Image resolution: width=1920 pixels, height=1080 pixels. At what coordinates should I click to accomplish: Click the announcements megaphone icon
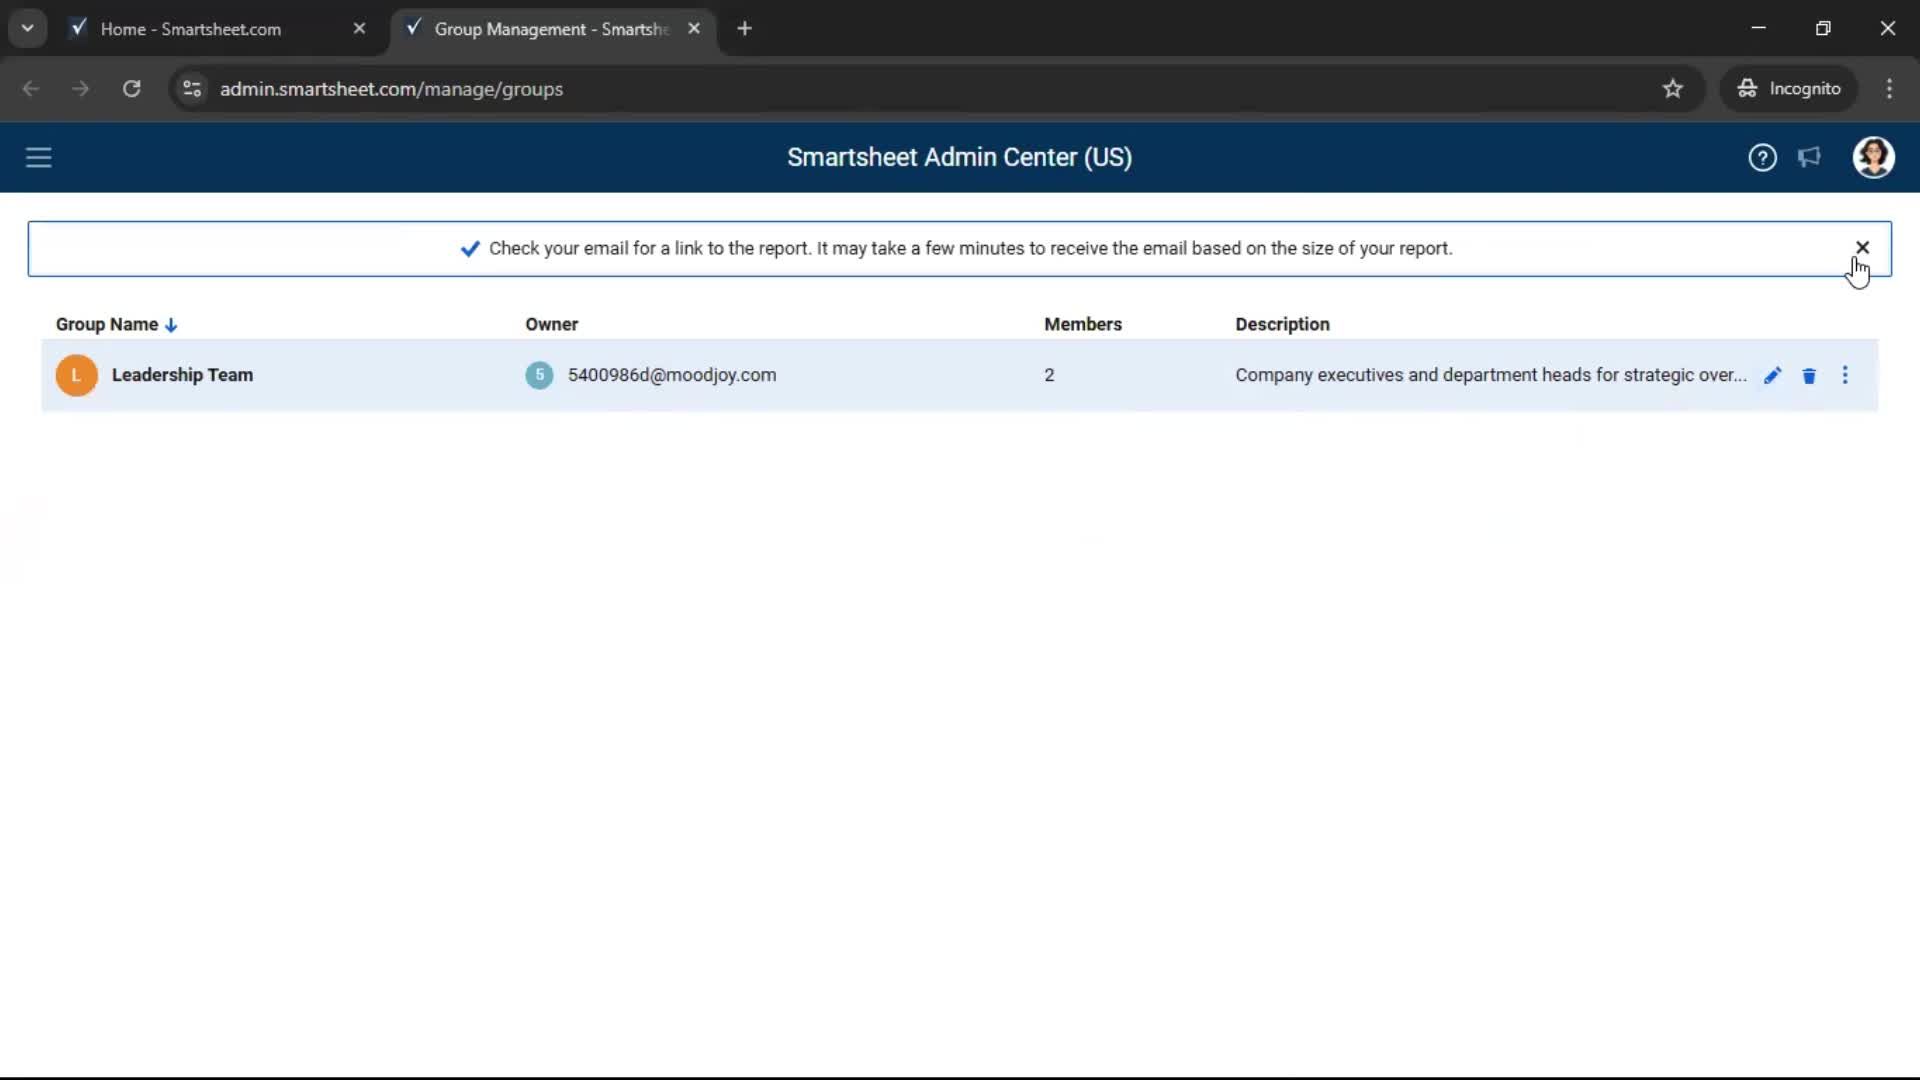click(x=1810, y=157)
